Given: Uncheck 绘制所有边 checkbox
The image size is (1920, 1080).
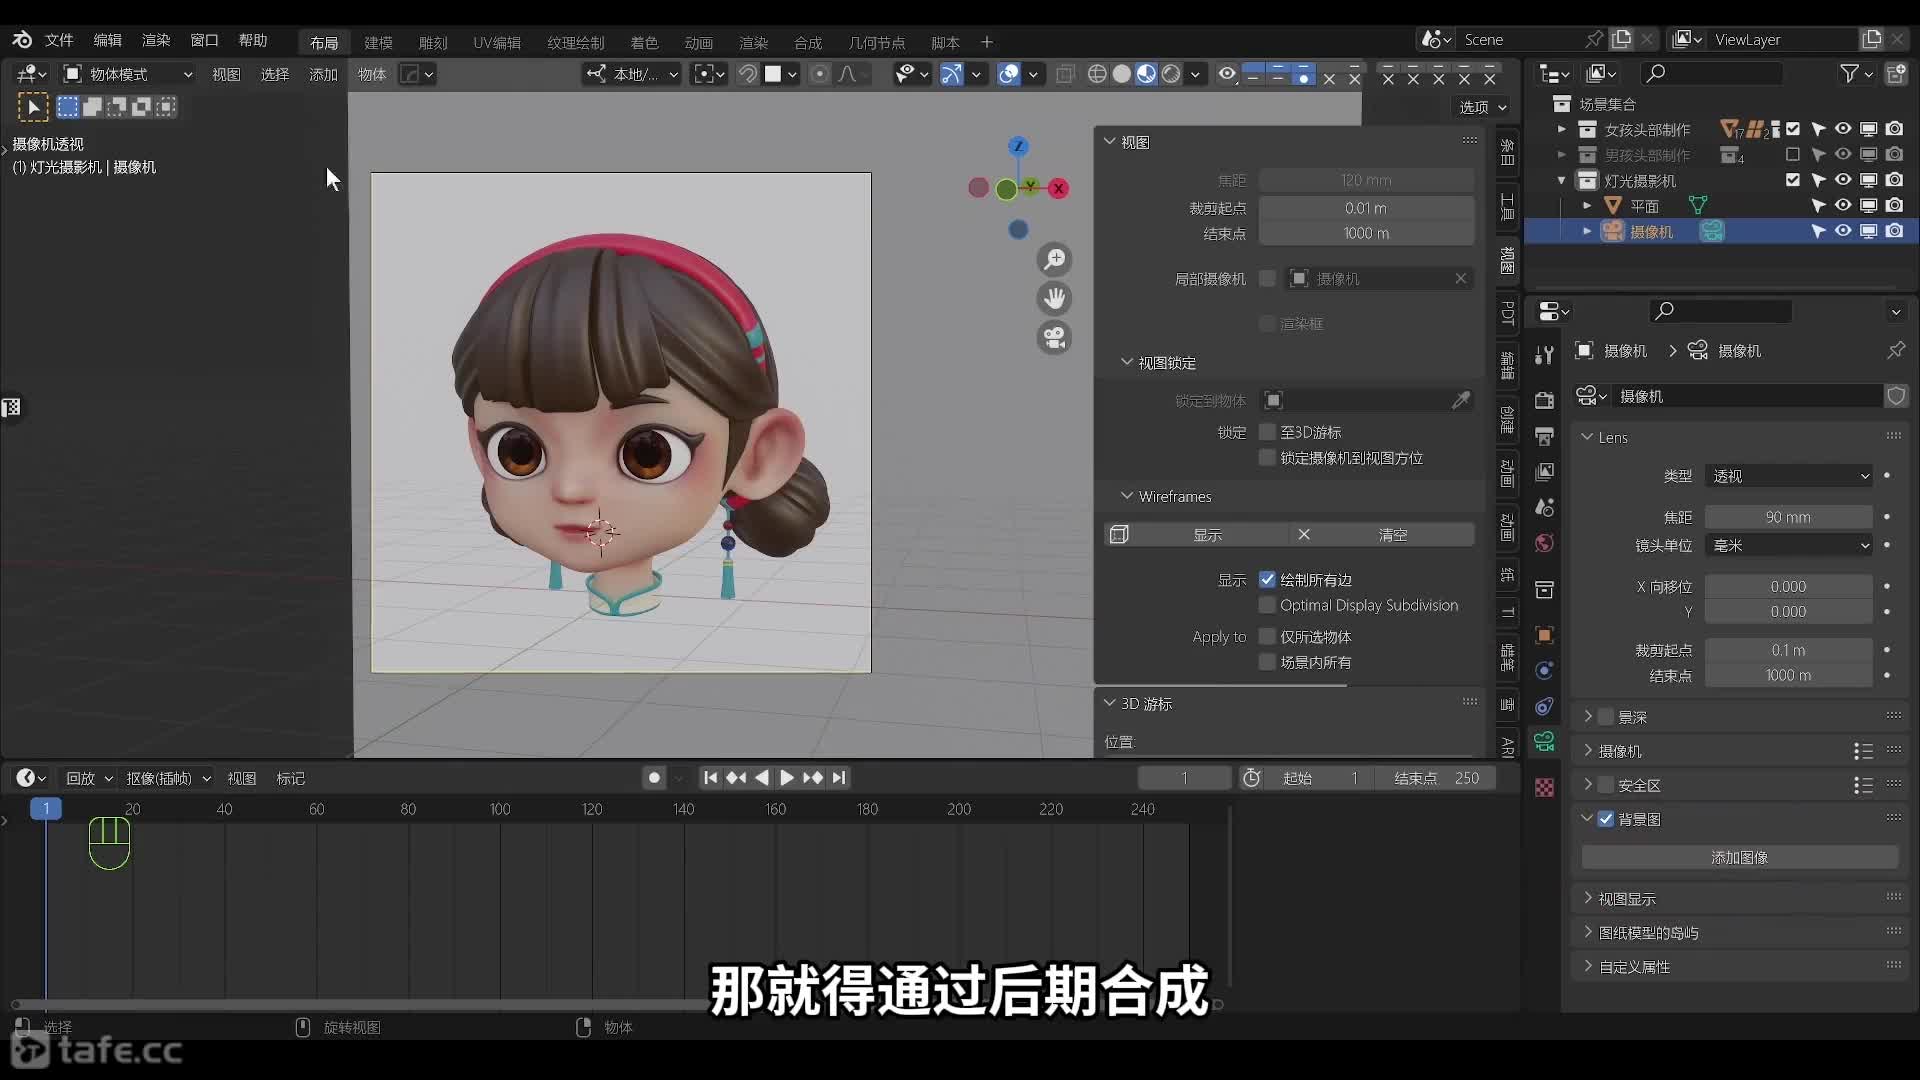Looking at the screenshot, I should tap(1267, 580).
